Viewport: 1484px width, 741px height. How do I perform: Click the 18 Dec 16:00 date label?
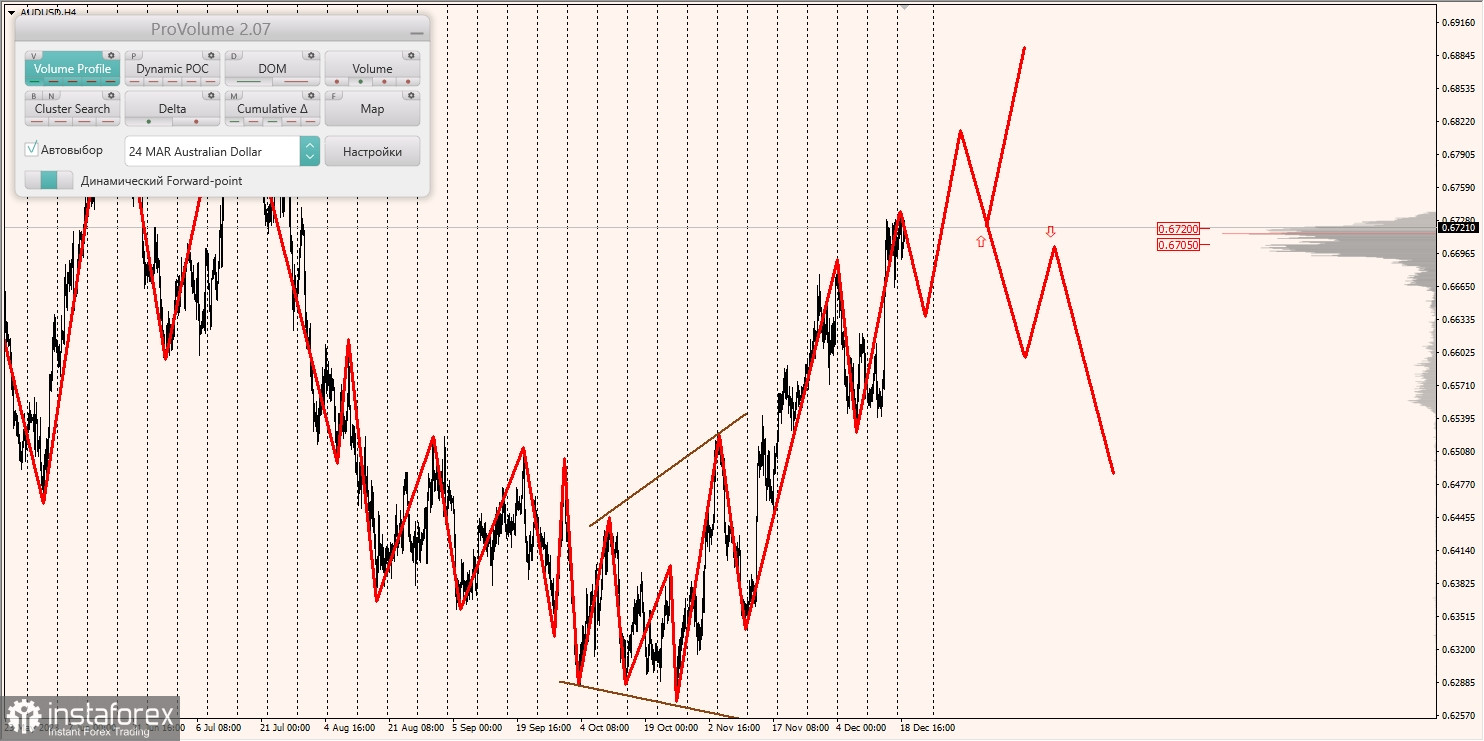pyautogui.click(x=927, y=728)
